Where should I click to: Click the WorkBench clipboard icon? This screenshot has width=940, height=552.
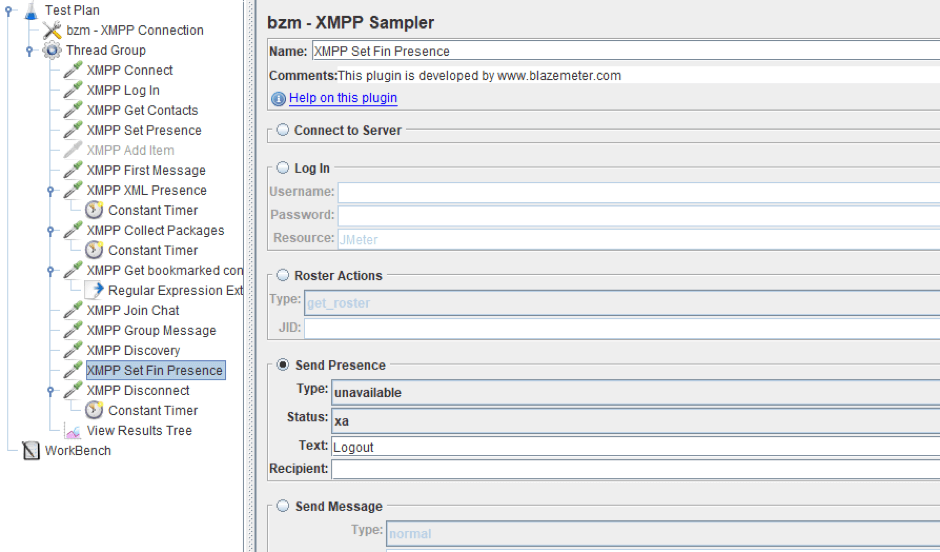click(31, 450)
